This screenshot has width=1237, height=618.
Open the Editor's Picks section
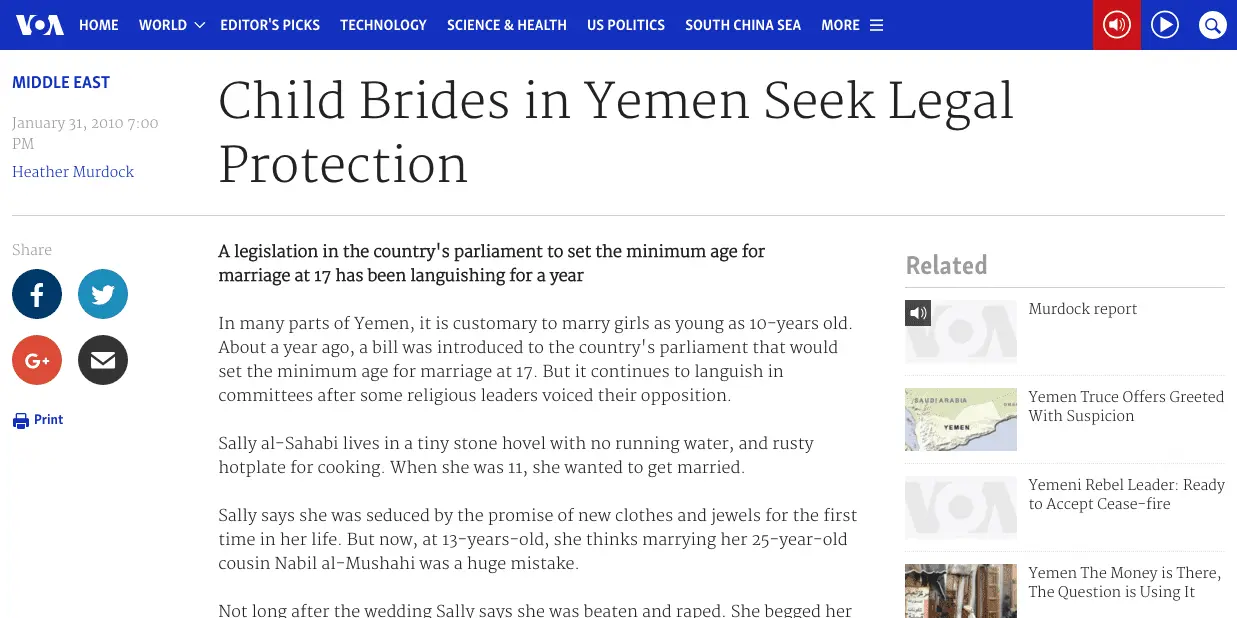pyautogui.click(x=270, y=25)
